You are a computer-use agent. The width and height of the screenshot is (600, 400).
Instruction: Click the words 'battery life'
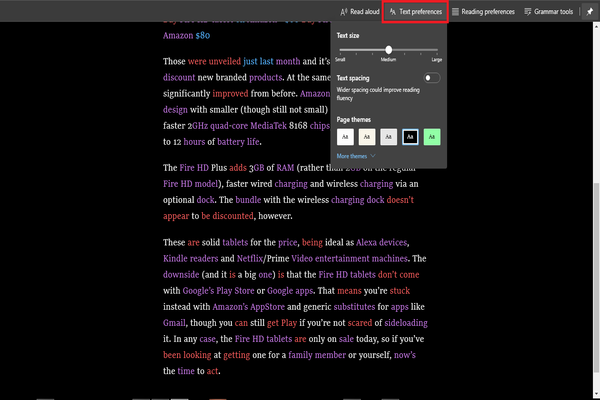click(238, 142)
